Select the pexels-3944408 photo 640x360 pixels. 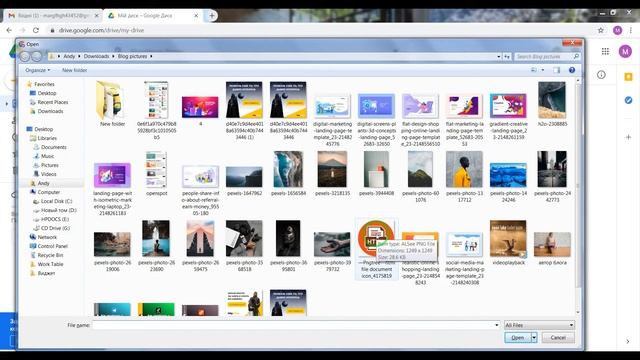pyautogui.click(x=376, y=173)
